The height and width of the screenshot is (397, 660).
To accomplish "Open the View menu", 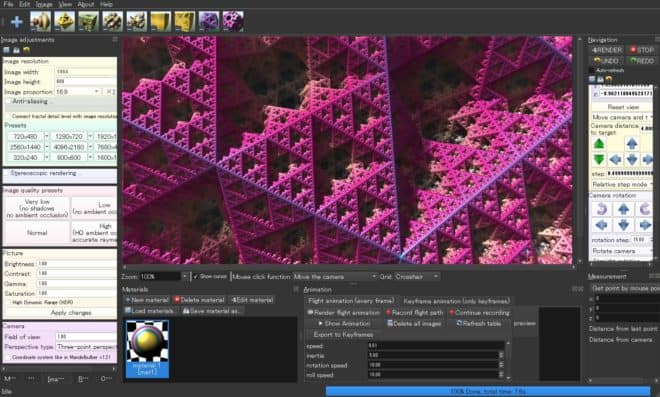I will [x=65, y=4].
